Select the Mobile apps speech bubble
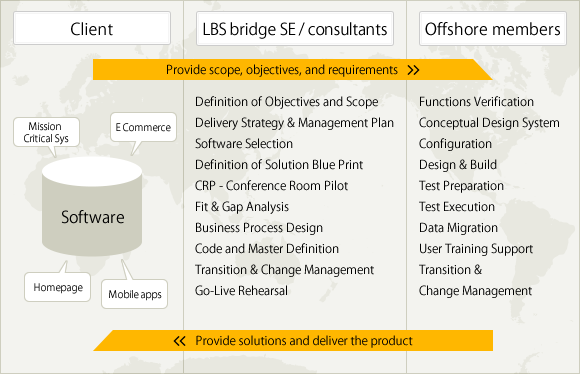Viewport: 580px width, 374px height. pyautogui.click(x=135, y=294)
